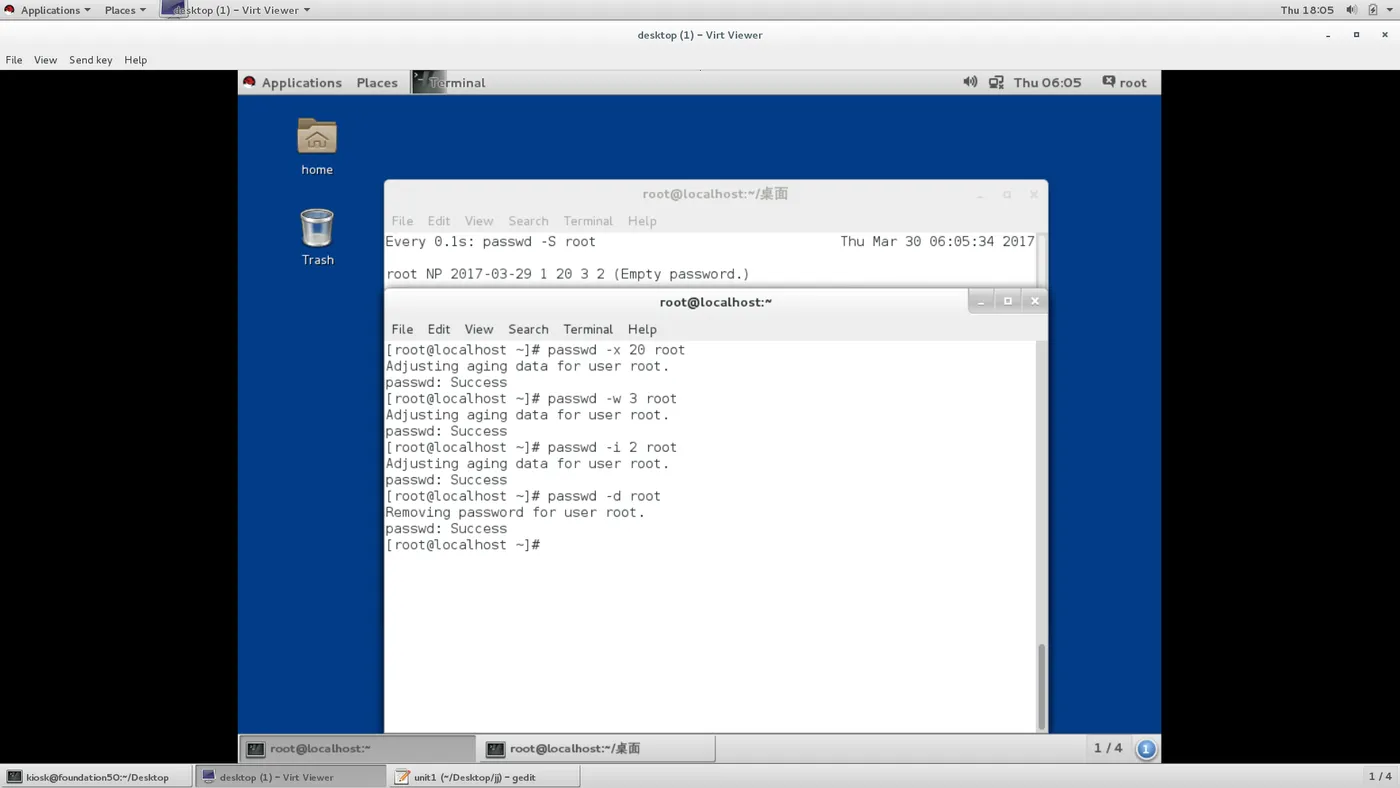1400x788 pixels.
Task: Minimize the front root@localhost:~ terminal window
Action: tap(981, 301)
